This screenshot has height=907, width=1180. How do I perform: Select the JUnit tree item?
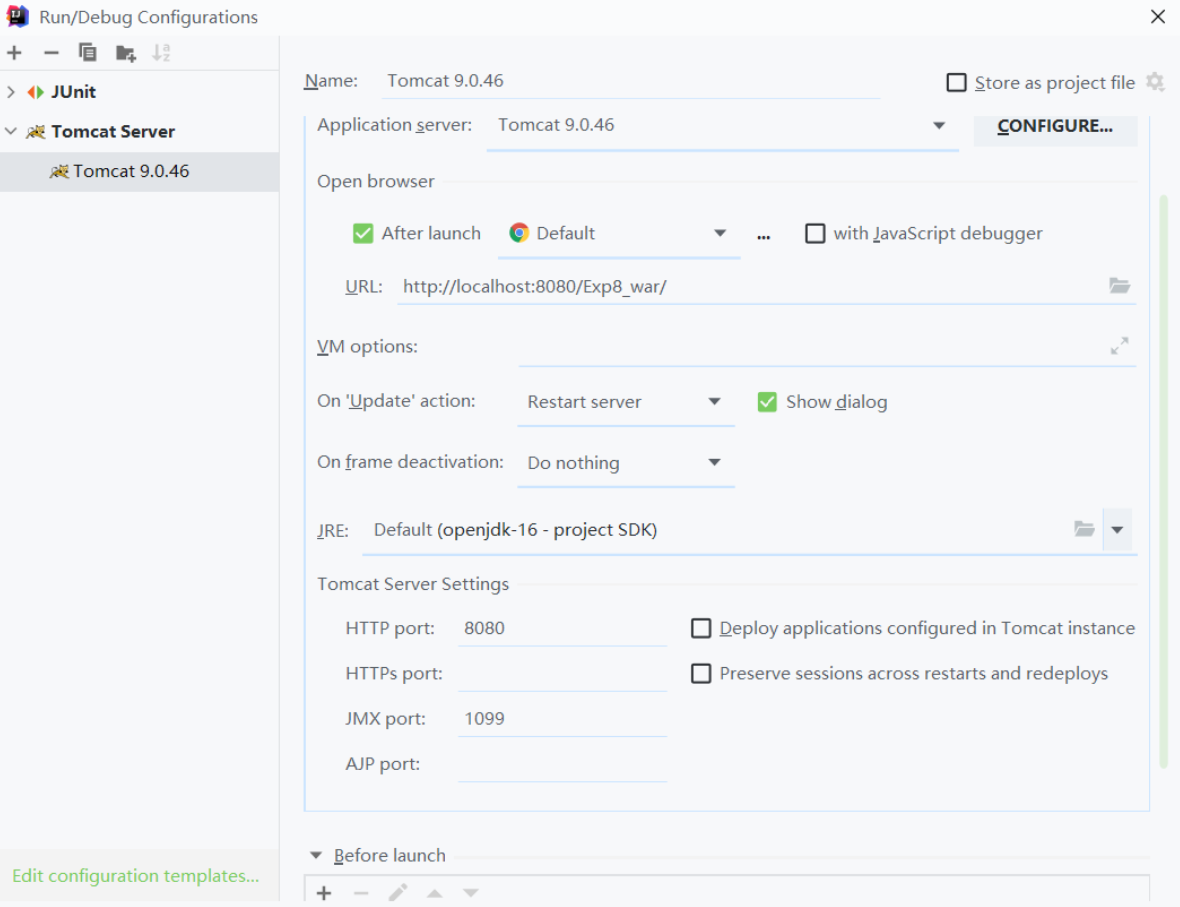point(73,92)
